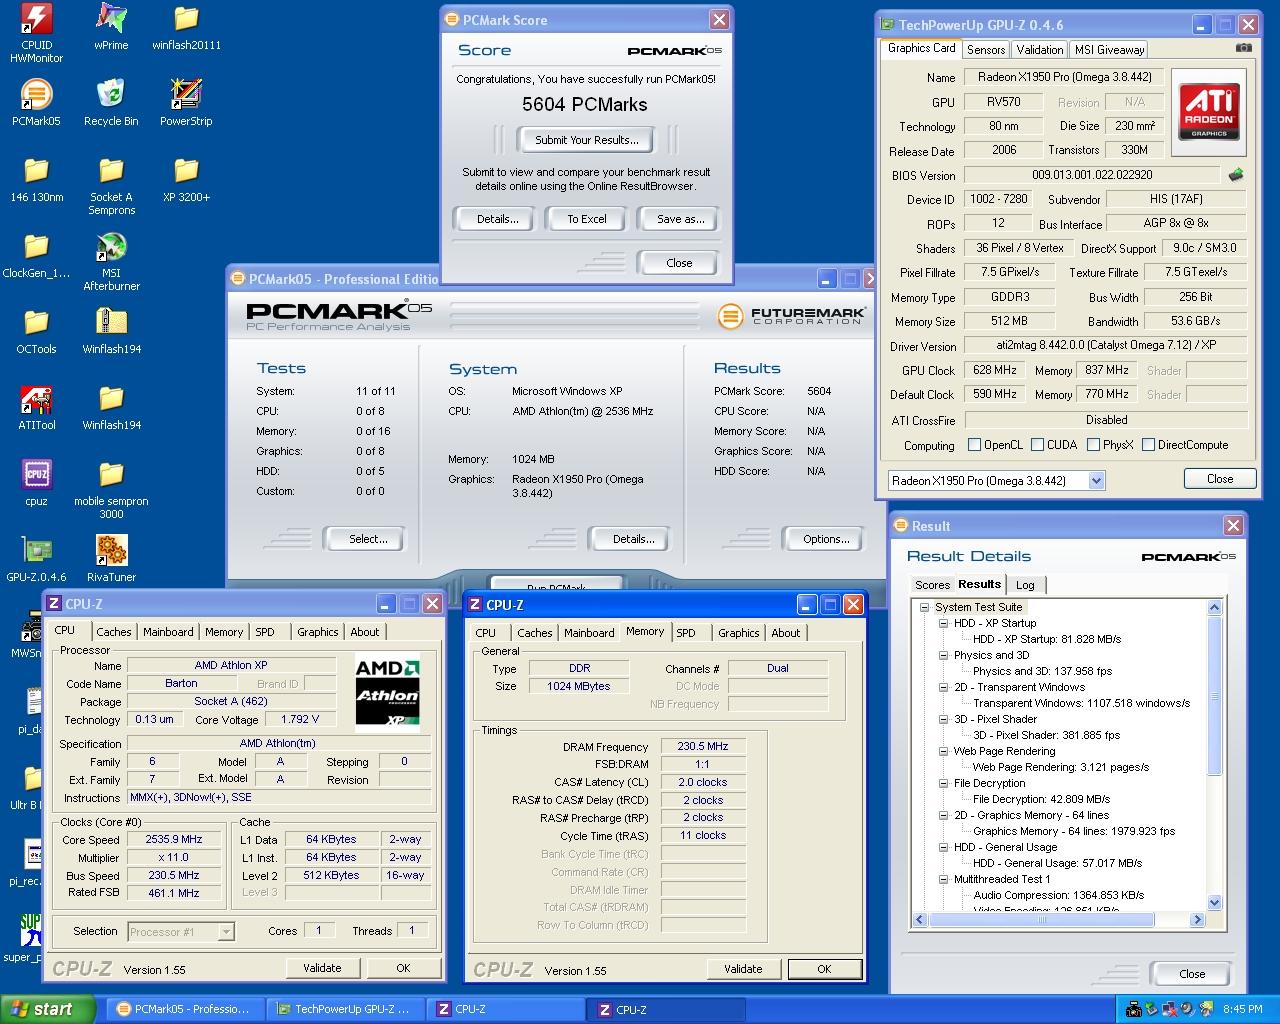Toggle the CUDA checkbox in GPU-Z
1280x1024 pixels.
tap(1038, 445)
